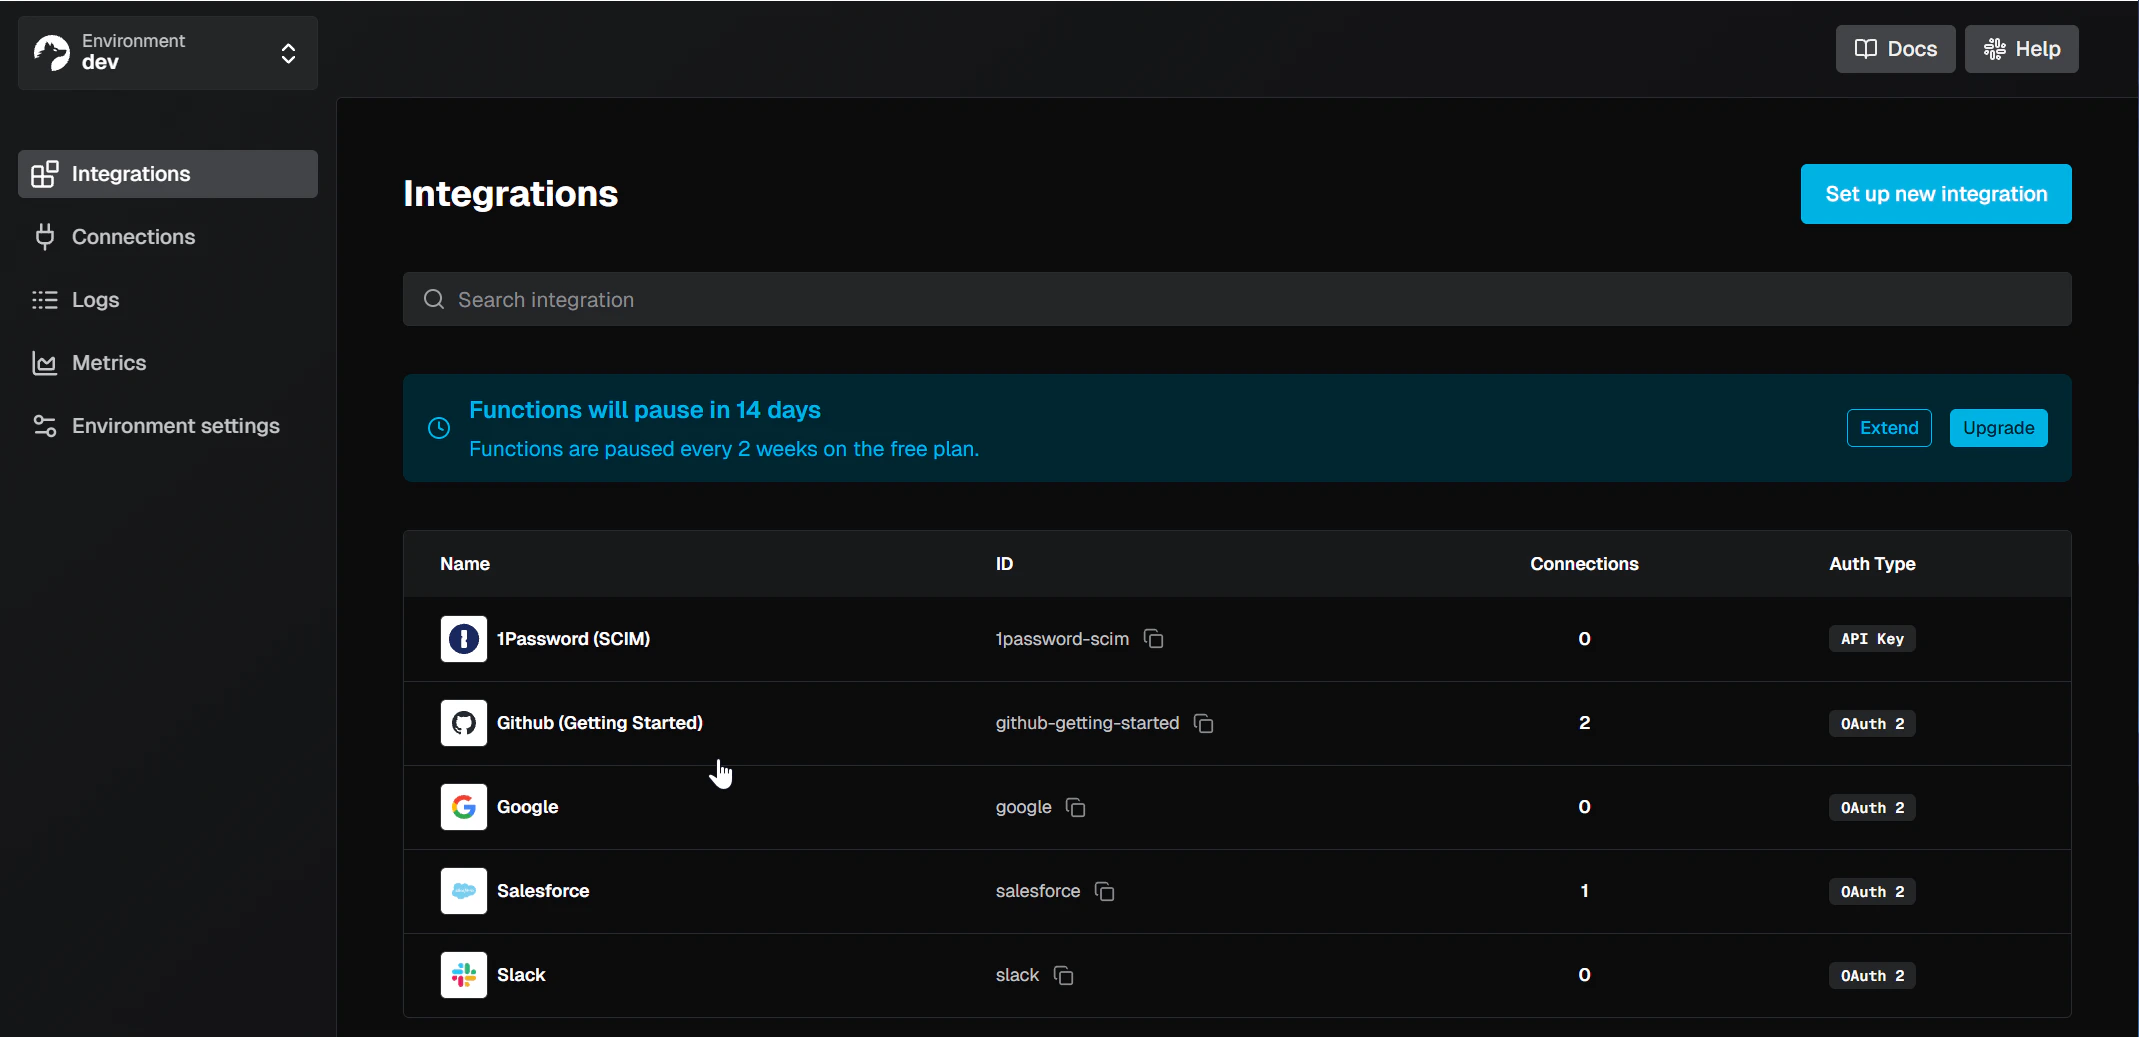Click the Functions will pause in 14 days heading
The image size is (2139, 1037).
coord(645,410)
